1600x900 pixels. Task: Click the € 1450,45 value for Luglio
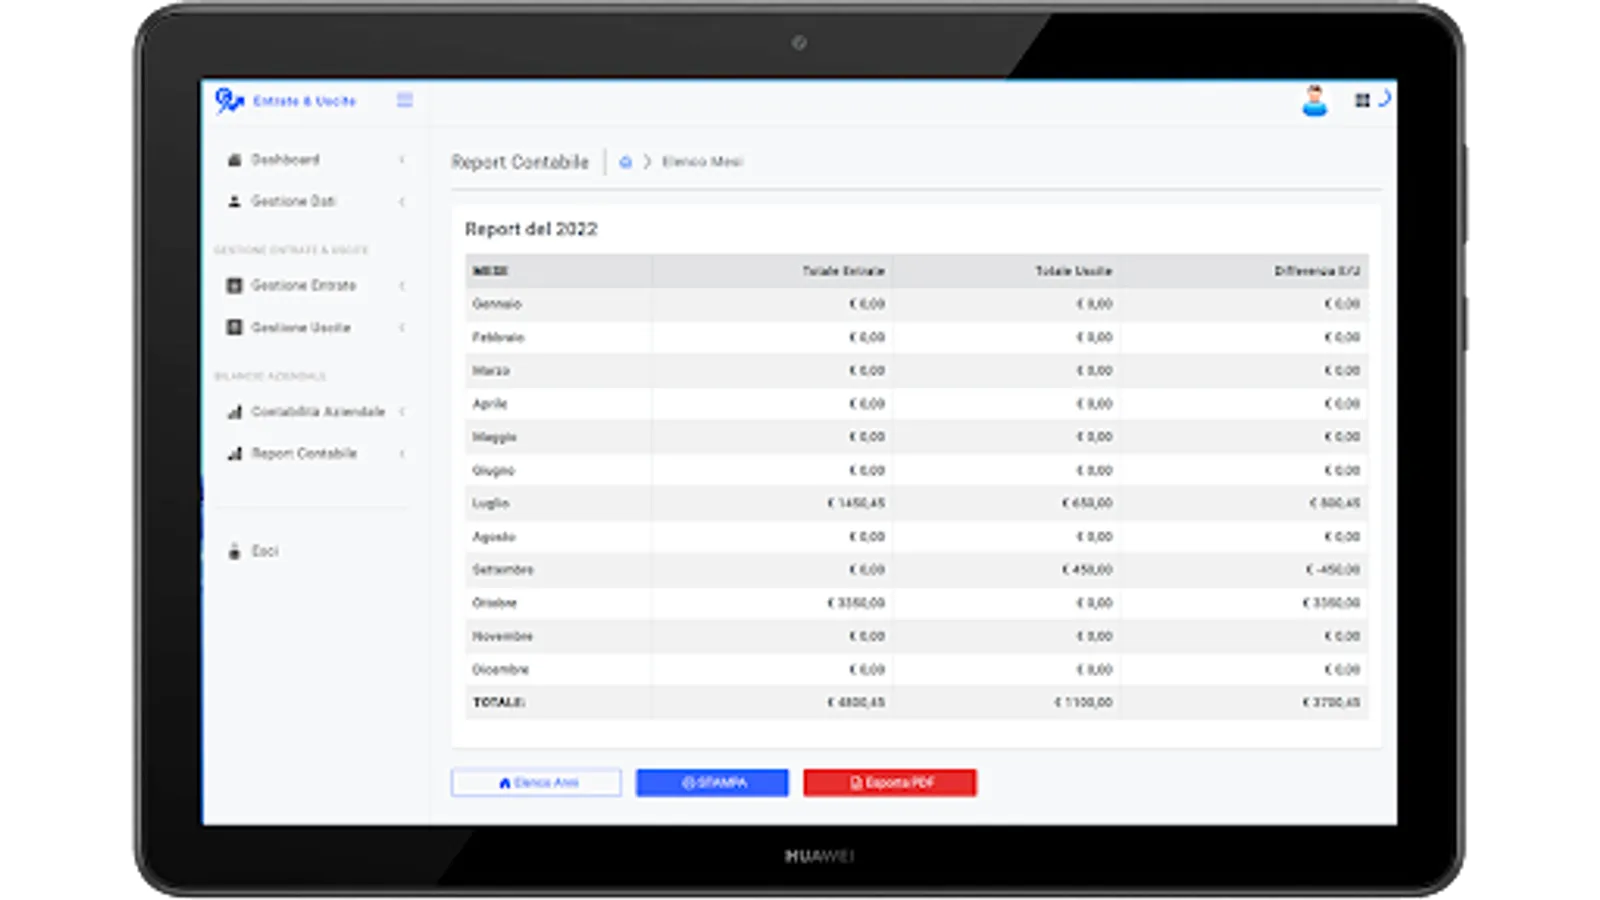point(856,503)
